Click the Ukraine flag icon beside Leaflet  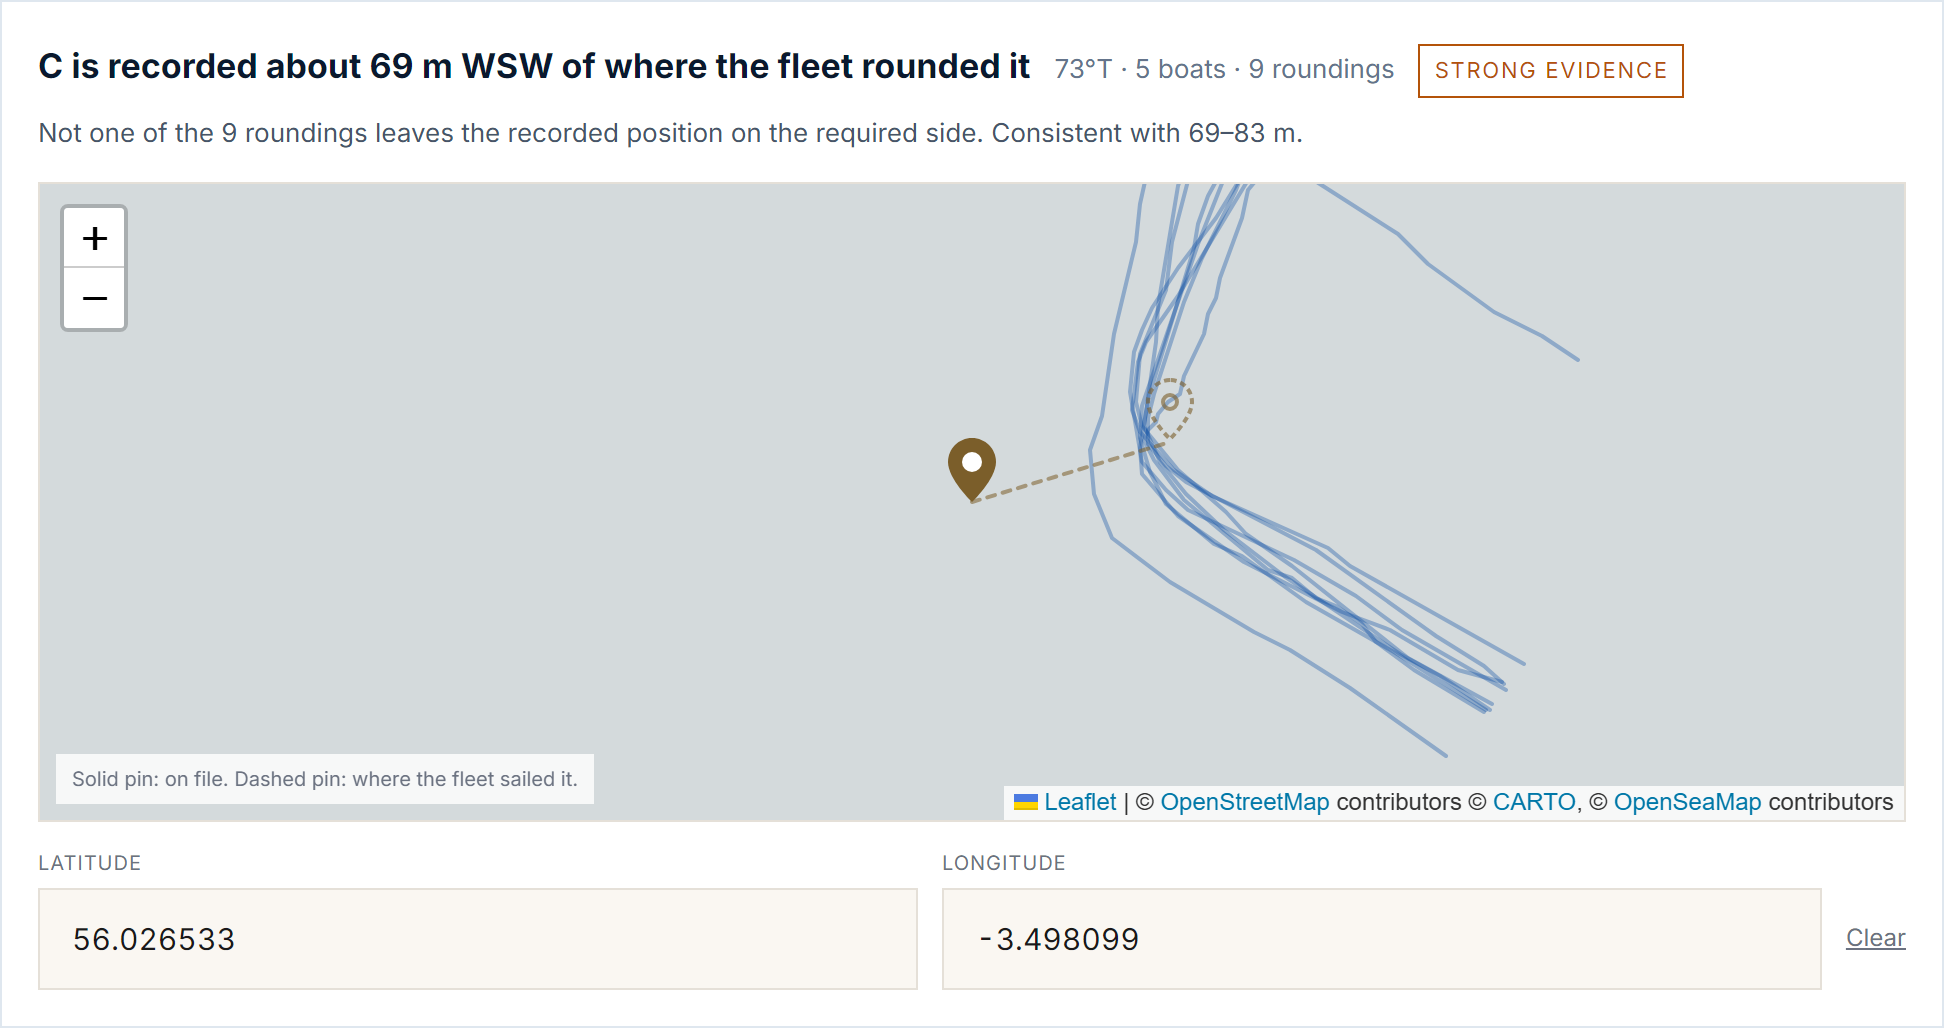1026,802
